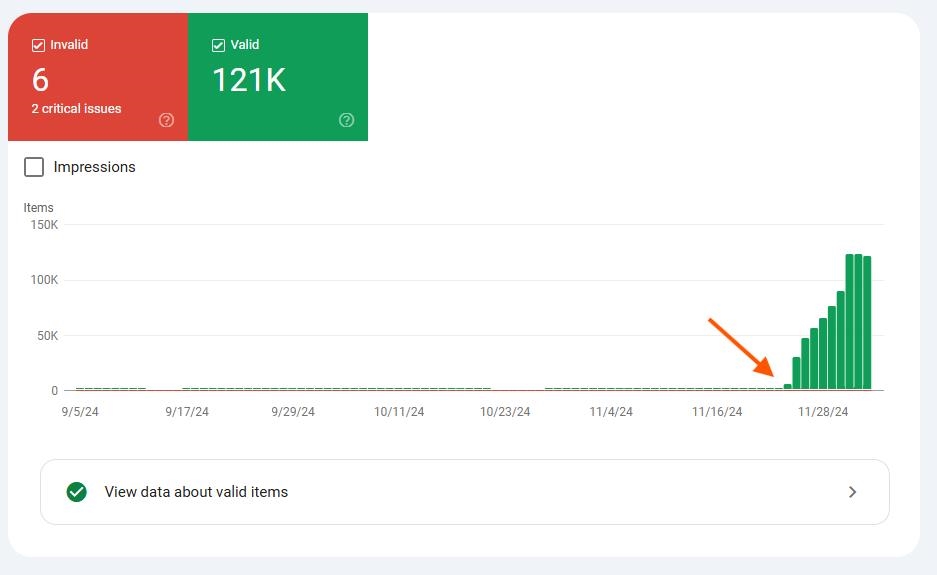The image size is (937, 575).
Task: Select the green Valid 121K summary card
Action: click(278, 77)
